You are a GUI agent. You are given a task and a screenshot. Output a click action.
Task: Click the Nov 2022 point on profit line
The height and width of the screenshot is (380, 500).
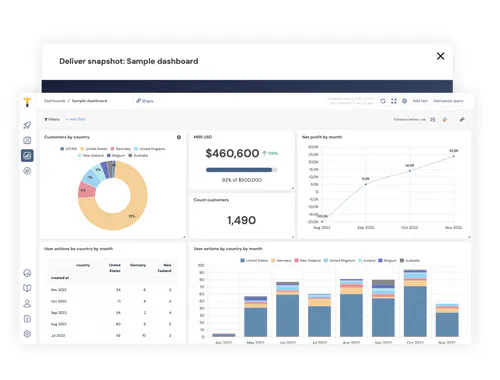453,156
